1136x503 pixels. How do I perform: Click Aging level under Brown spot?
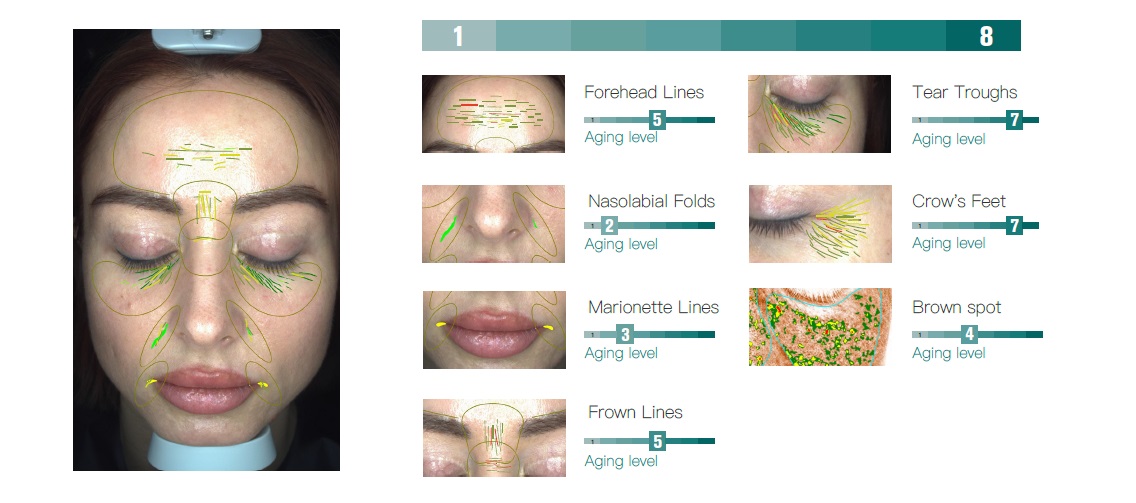coord(948,354)
